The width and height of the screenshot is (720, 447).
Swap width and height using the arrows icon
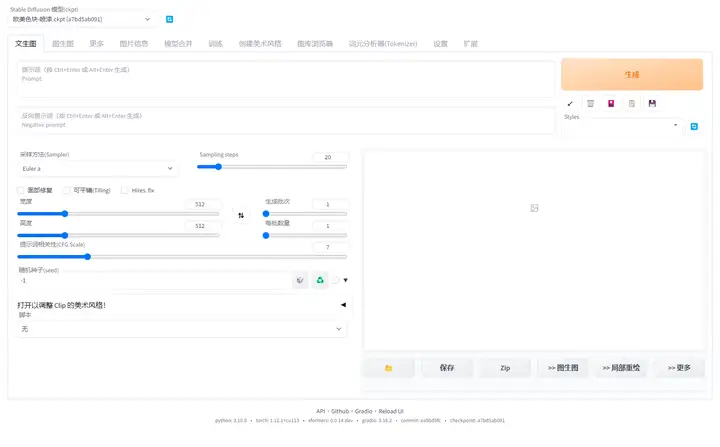(x=240, y=215)
